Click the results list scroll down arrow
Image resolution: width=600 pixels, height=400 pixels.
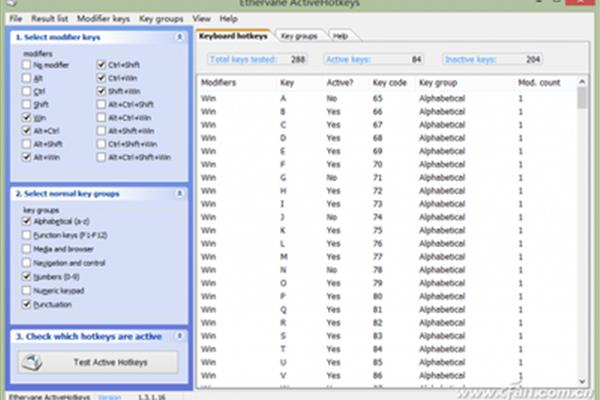click(x=582, y=381)
